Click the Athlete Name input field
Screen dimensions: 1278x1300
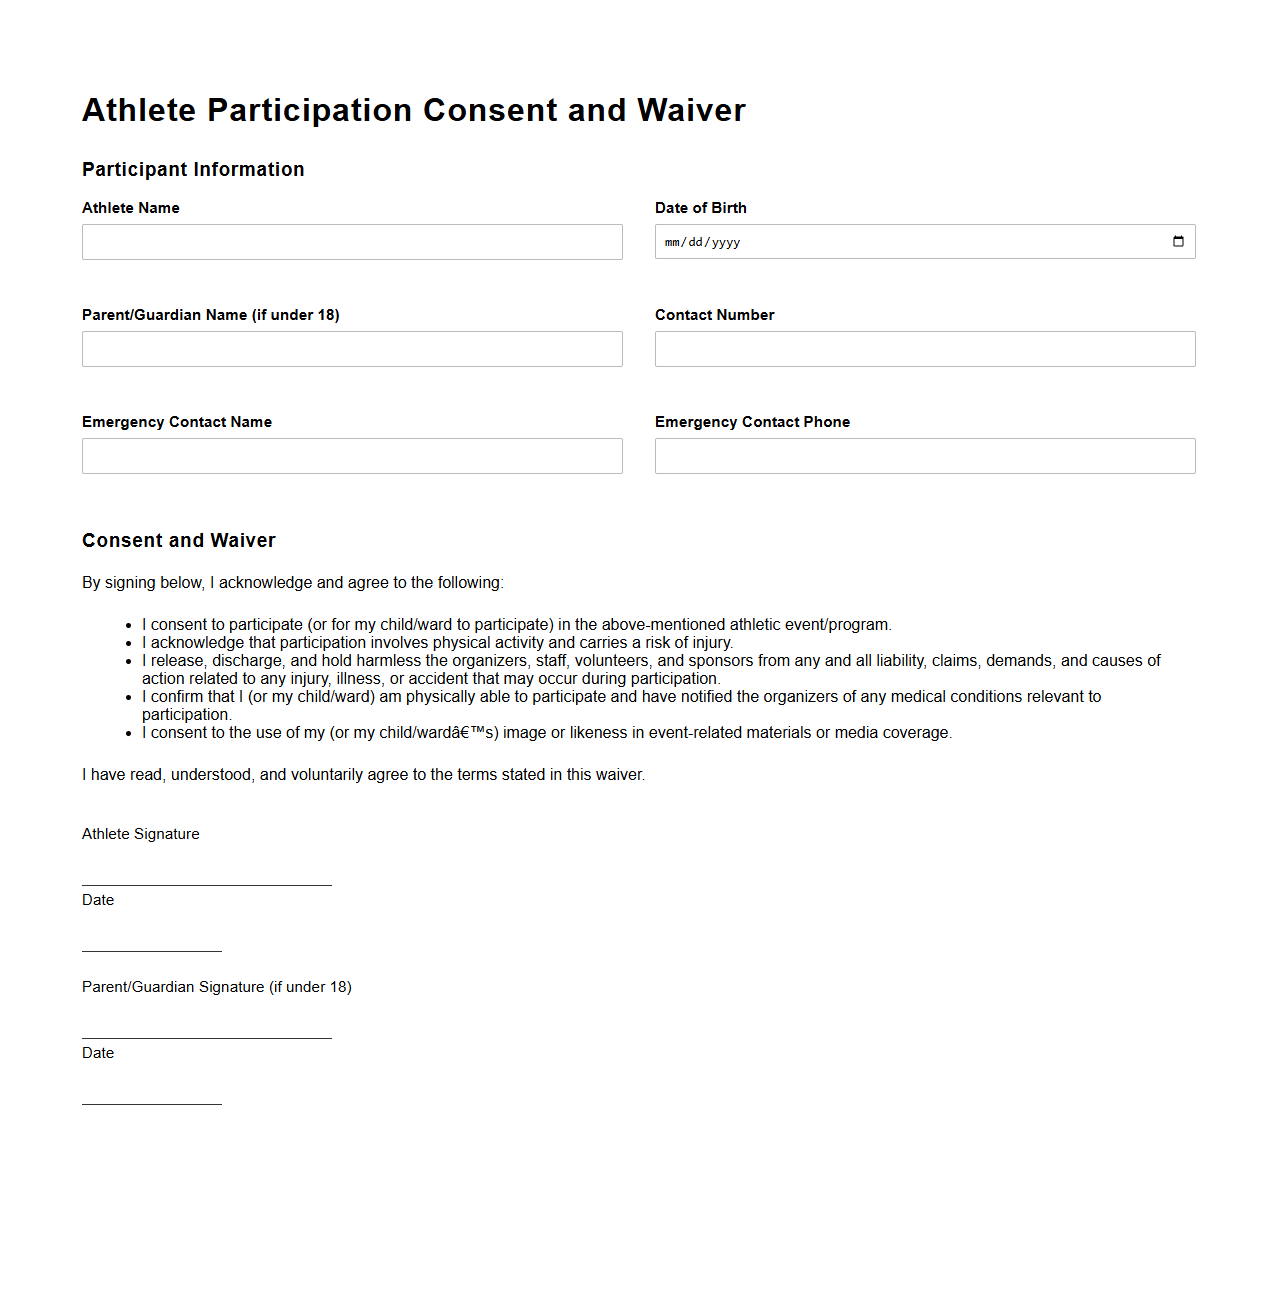(351, 241)
